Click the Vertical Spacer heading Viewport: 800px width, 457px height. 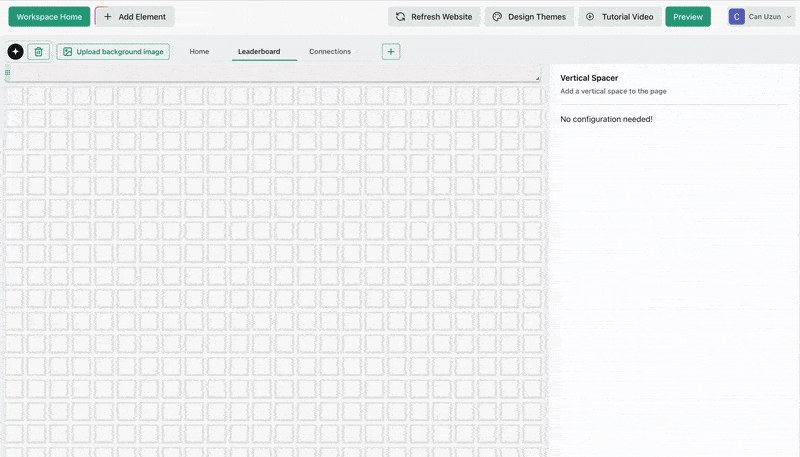[589, 78]
